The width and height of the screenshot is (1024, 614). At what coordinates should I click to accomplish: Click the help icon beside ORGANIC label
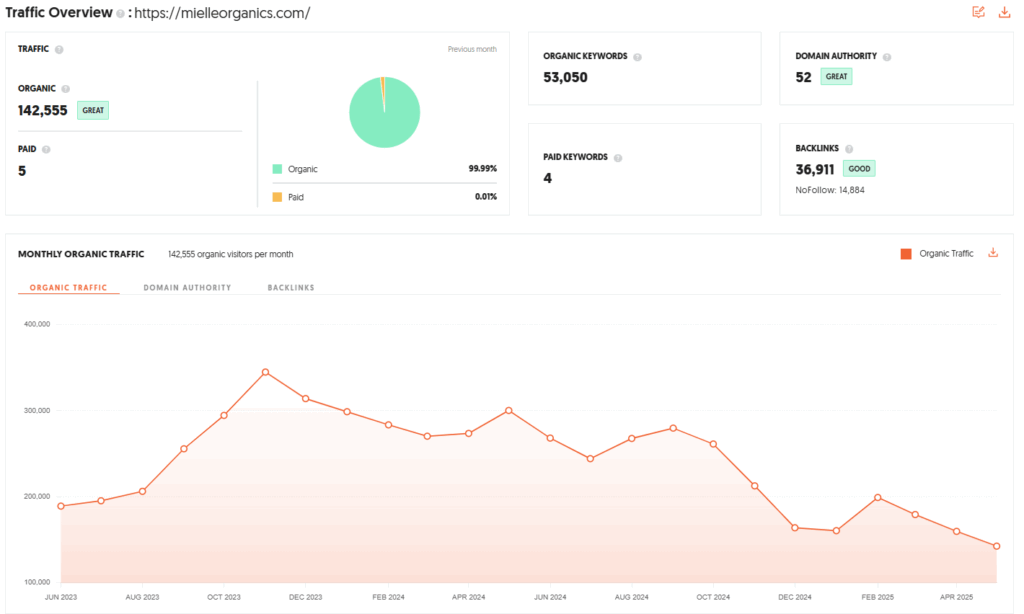pyautogui.click(x=65, y=89)
